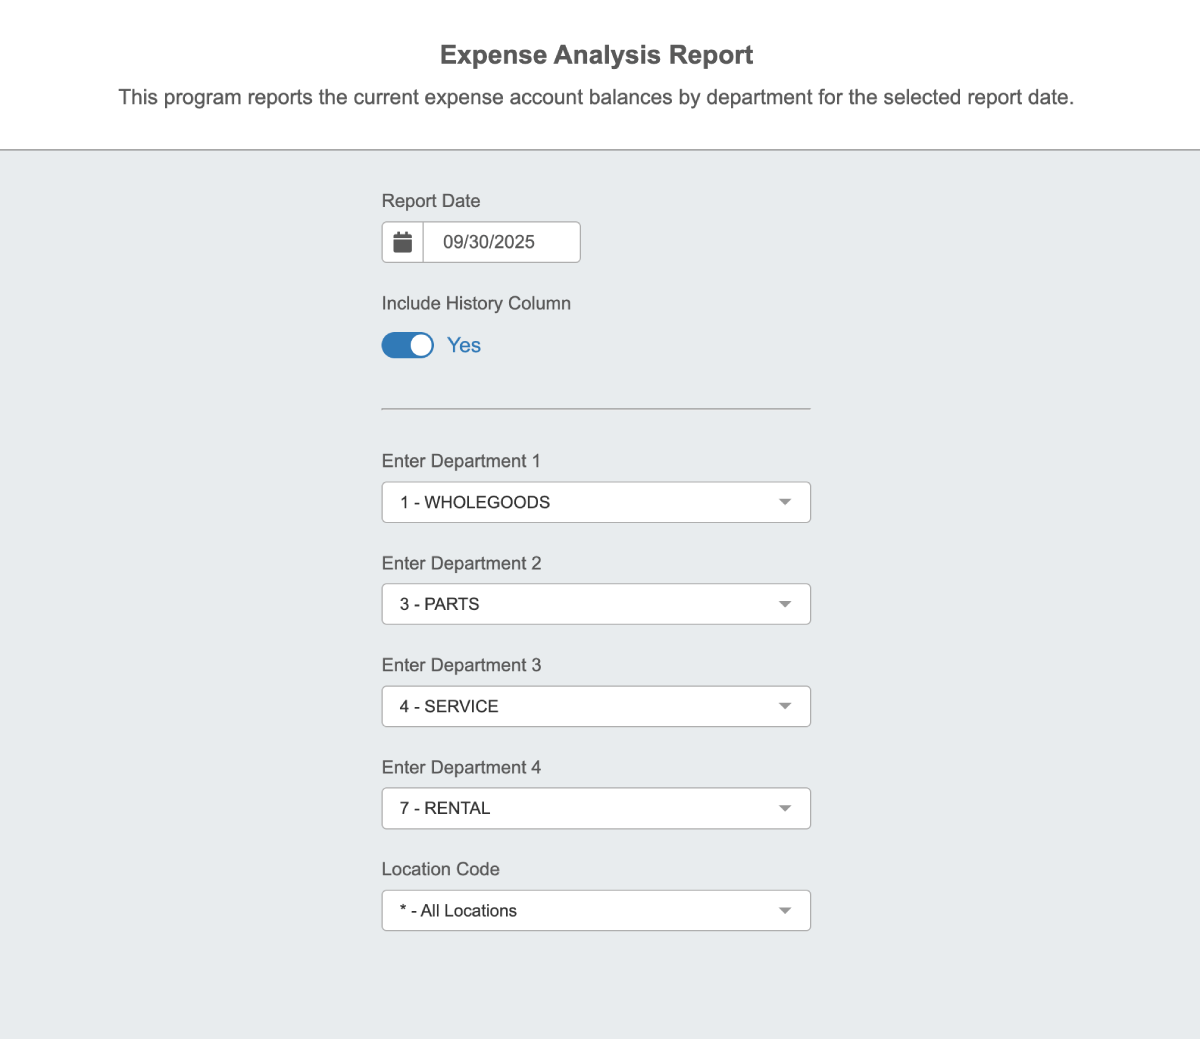
Task: Click the 09/30/2025 date input field
Action: (501, 242)
